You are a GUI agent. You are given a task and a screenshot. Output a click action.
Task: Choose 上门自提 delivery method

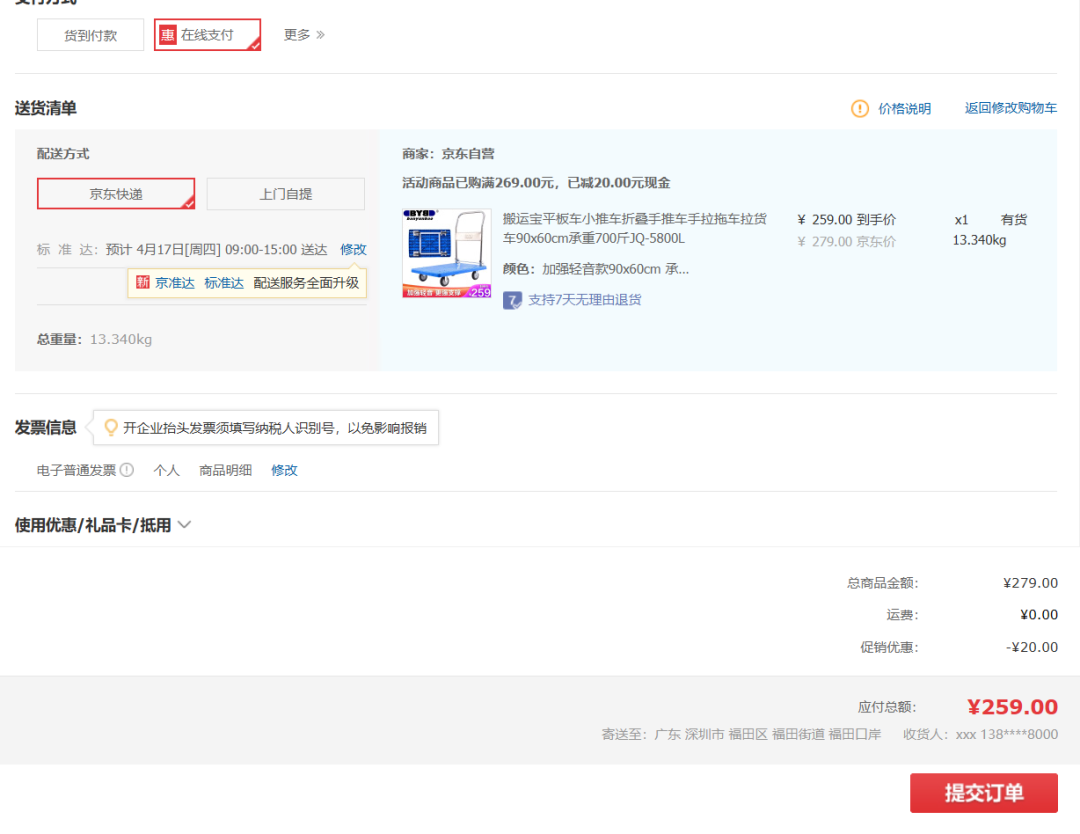(286, 194)
